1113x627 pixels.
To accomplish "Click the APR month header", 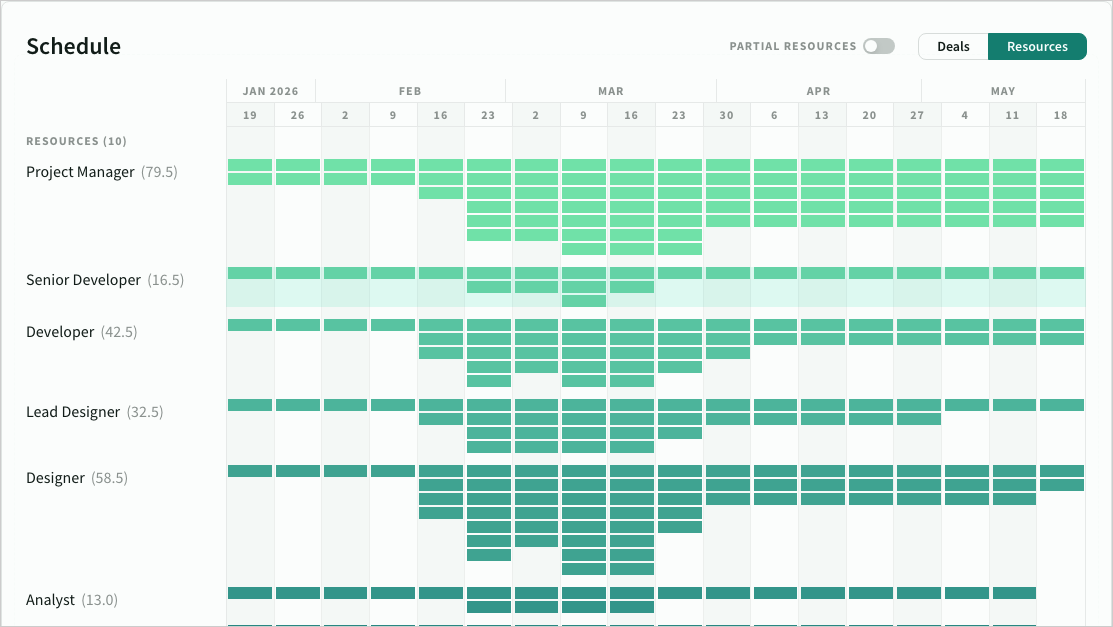I will (x=818, y=91).
